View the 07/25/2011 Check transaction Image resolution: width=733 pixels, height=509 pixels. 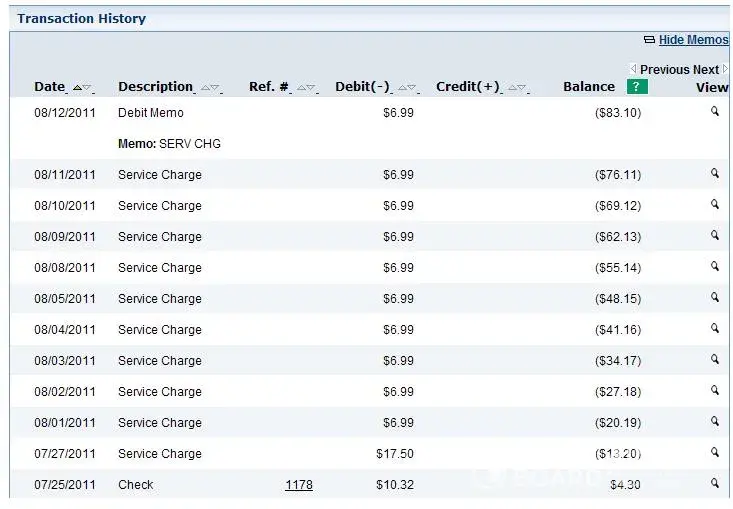715,484
